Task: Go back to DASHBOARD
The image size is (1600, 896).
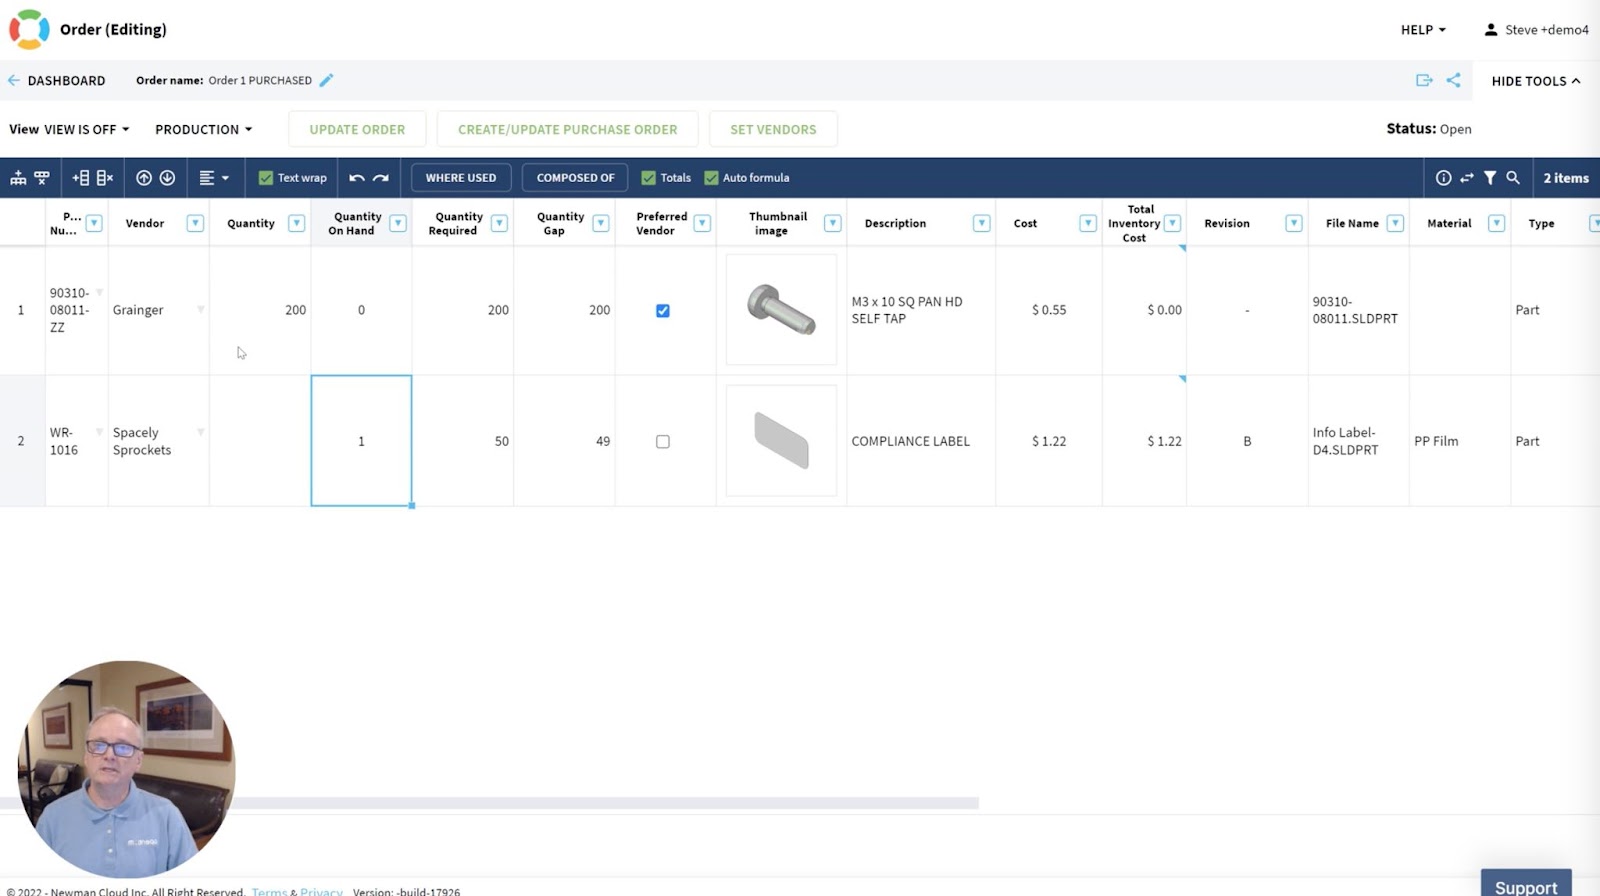Action: coord(66,81)
